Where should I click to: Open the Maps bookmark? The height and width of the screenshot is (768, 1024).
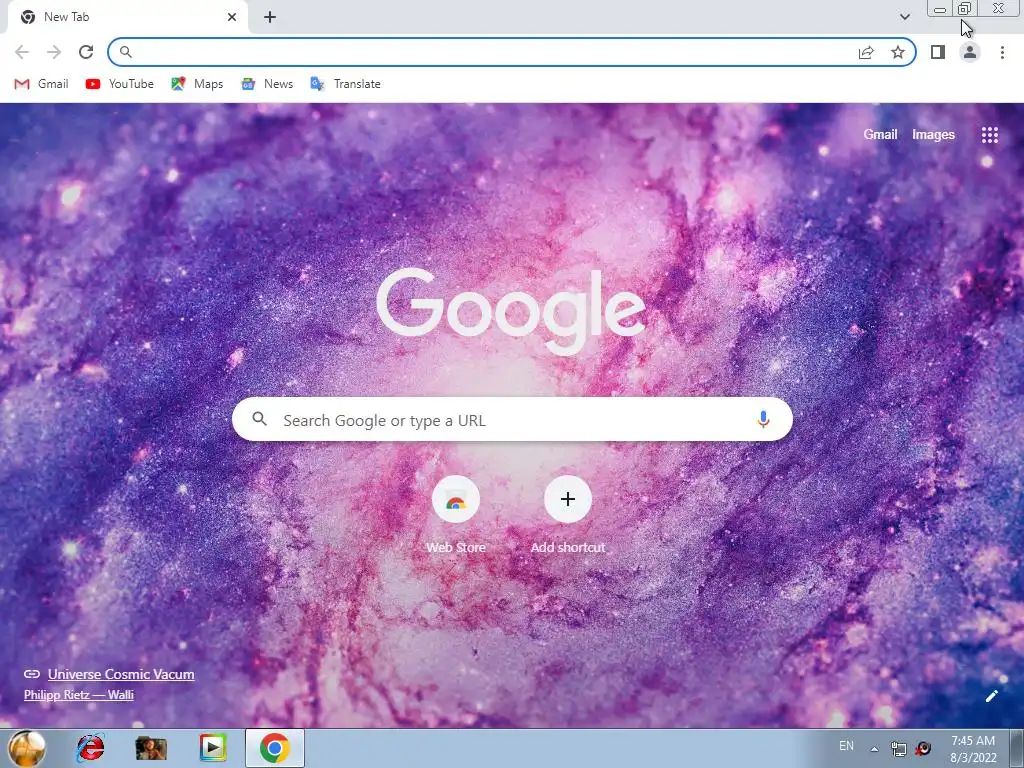(x=197, y=84)
